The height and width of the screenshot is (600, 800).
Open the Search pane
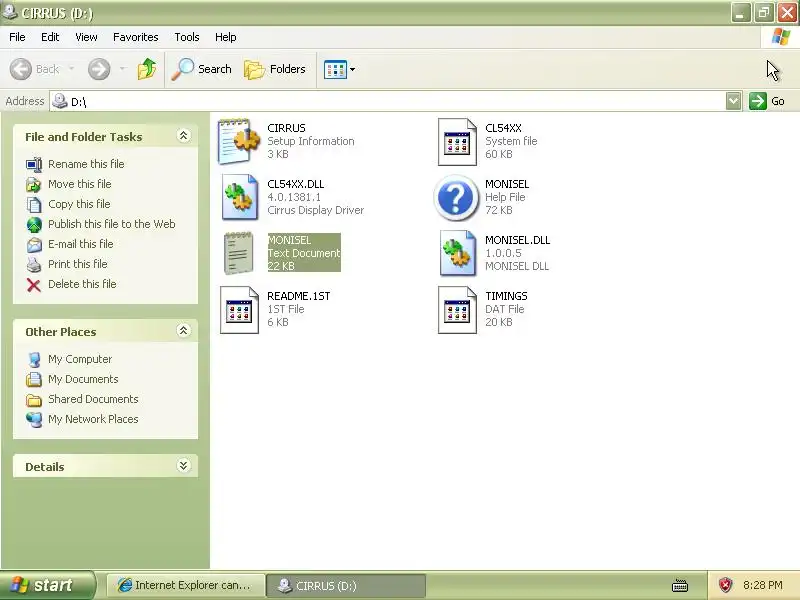point(202,69)
